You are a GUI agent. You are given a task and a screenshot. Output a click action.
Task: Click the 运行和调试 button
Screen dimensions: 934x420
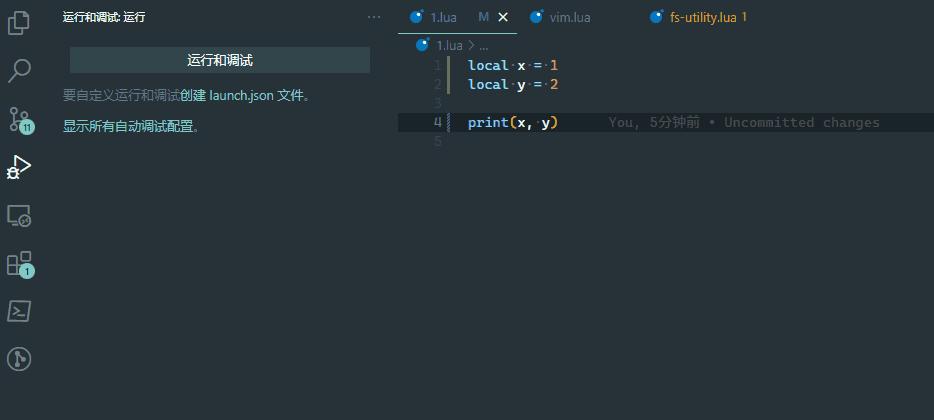coord(220,60)
